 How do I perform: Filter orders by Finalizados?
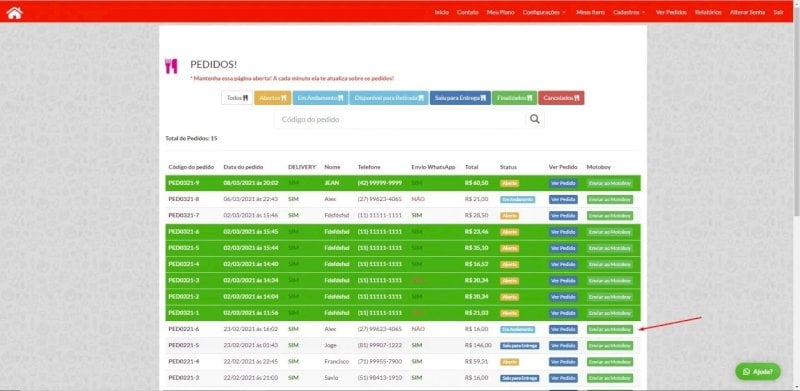coord(514,97)
